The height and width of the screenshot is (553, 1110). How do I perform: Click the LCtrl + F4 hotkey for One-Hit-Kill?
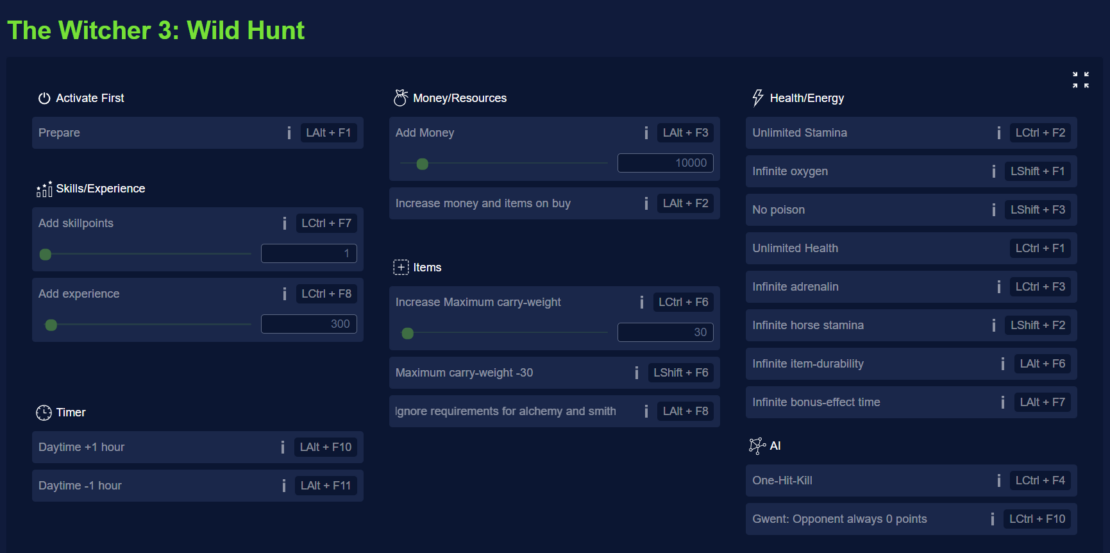pos(1041,481)
